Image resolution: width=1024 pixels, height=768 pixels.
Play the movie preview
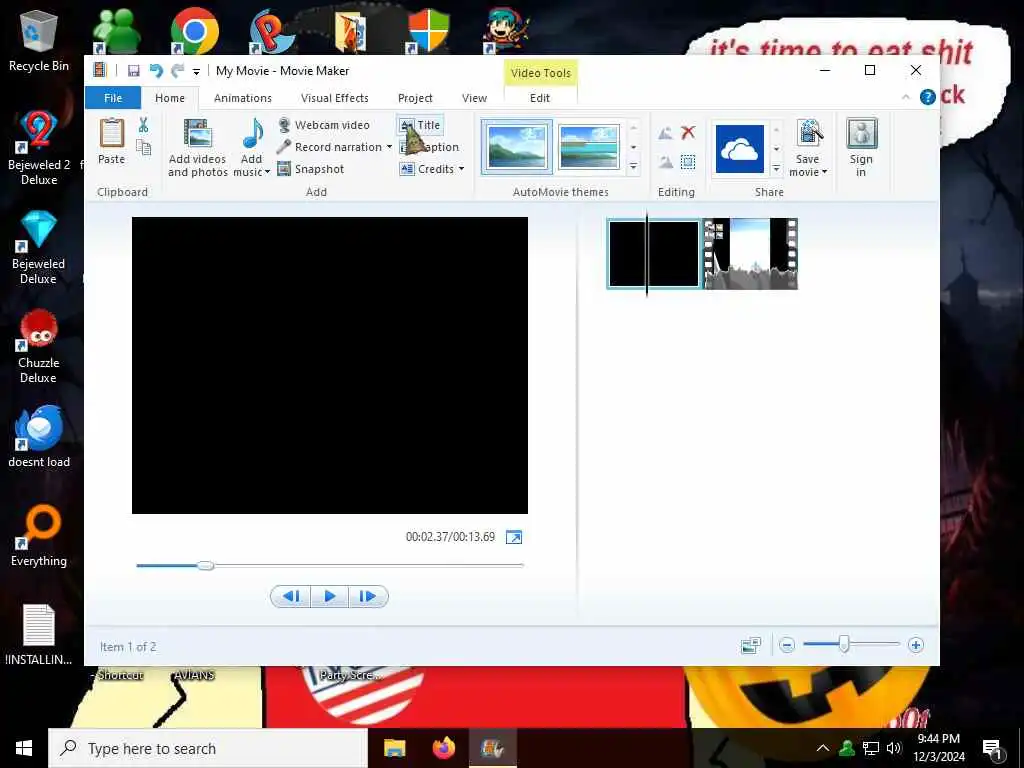pos(330,596)
